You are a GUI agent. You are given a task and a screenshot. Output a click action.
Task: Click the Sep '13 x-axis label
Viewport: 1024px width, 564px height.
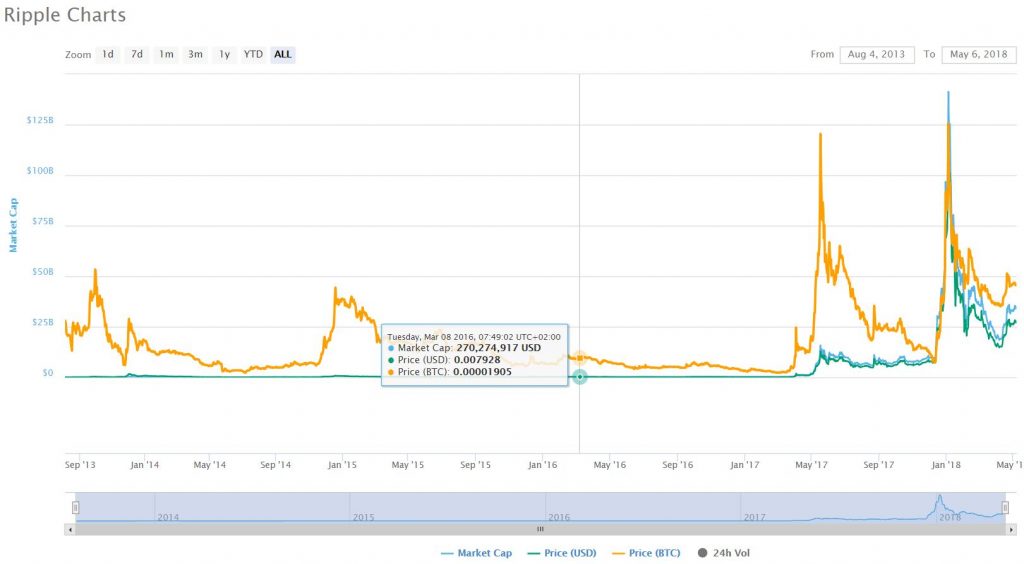(80, 465)
